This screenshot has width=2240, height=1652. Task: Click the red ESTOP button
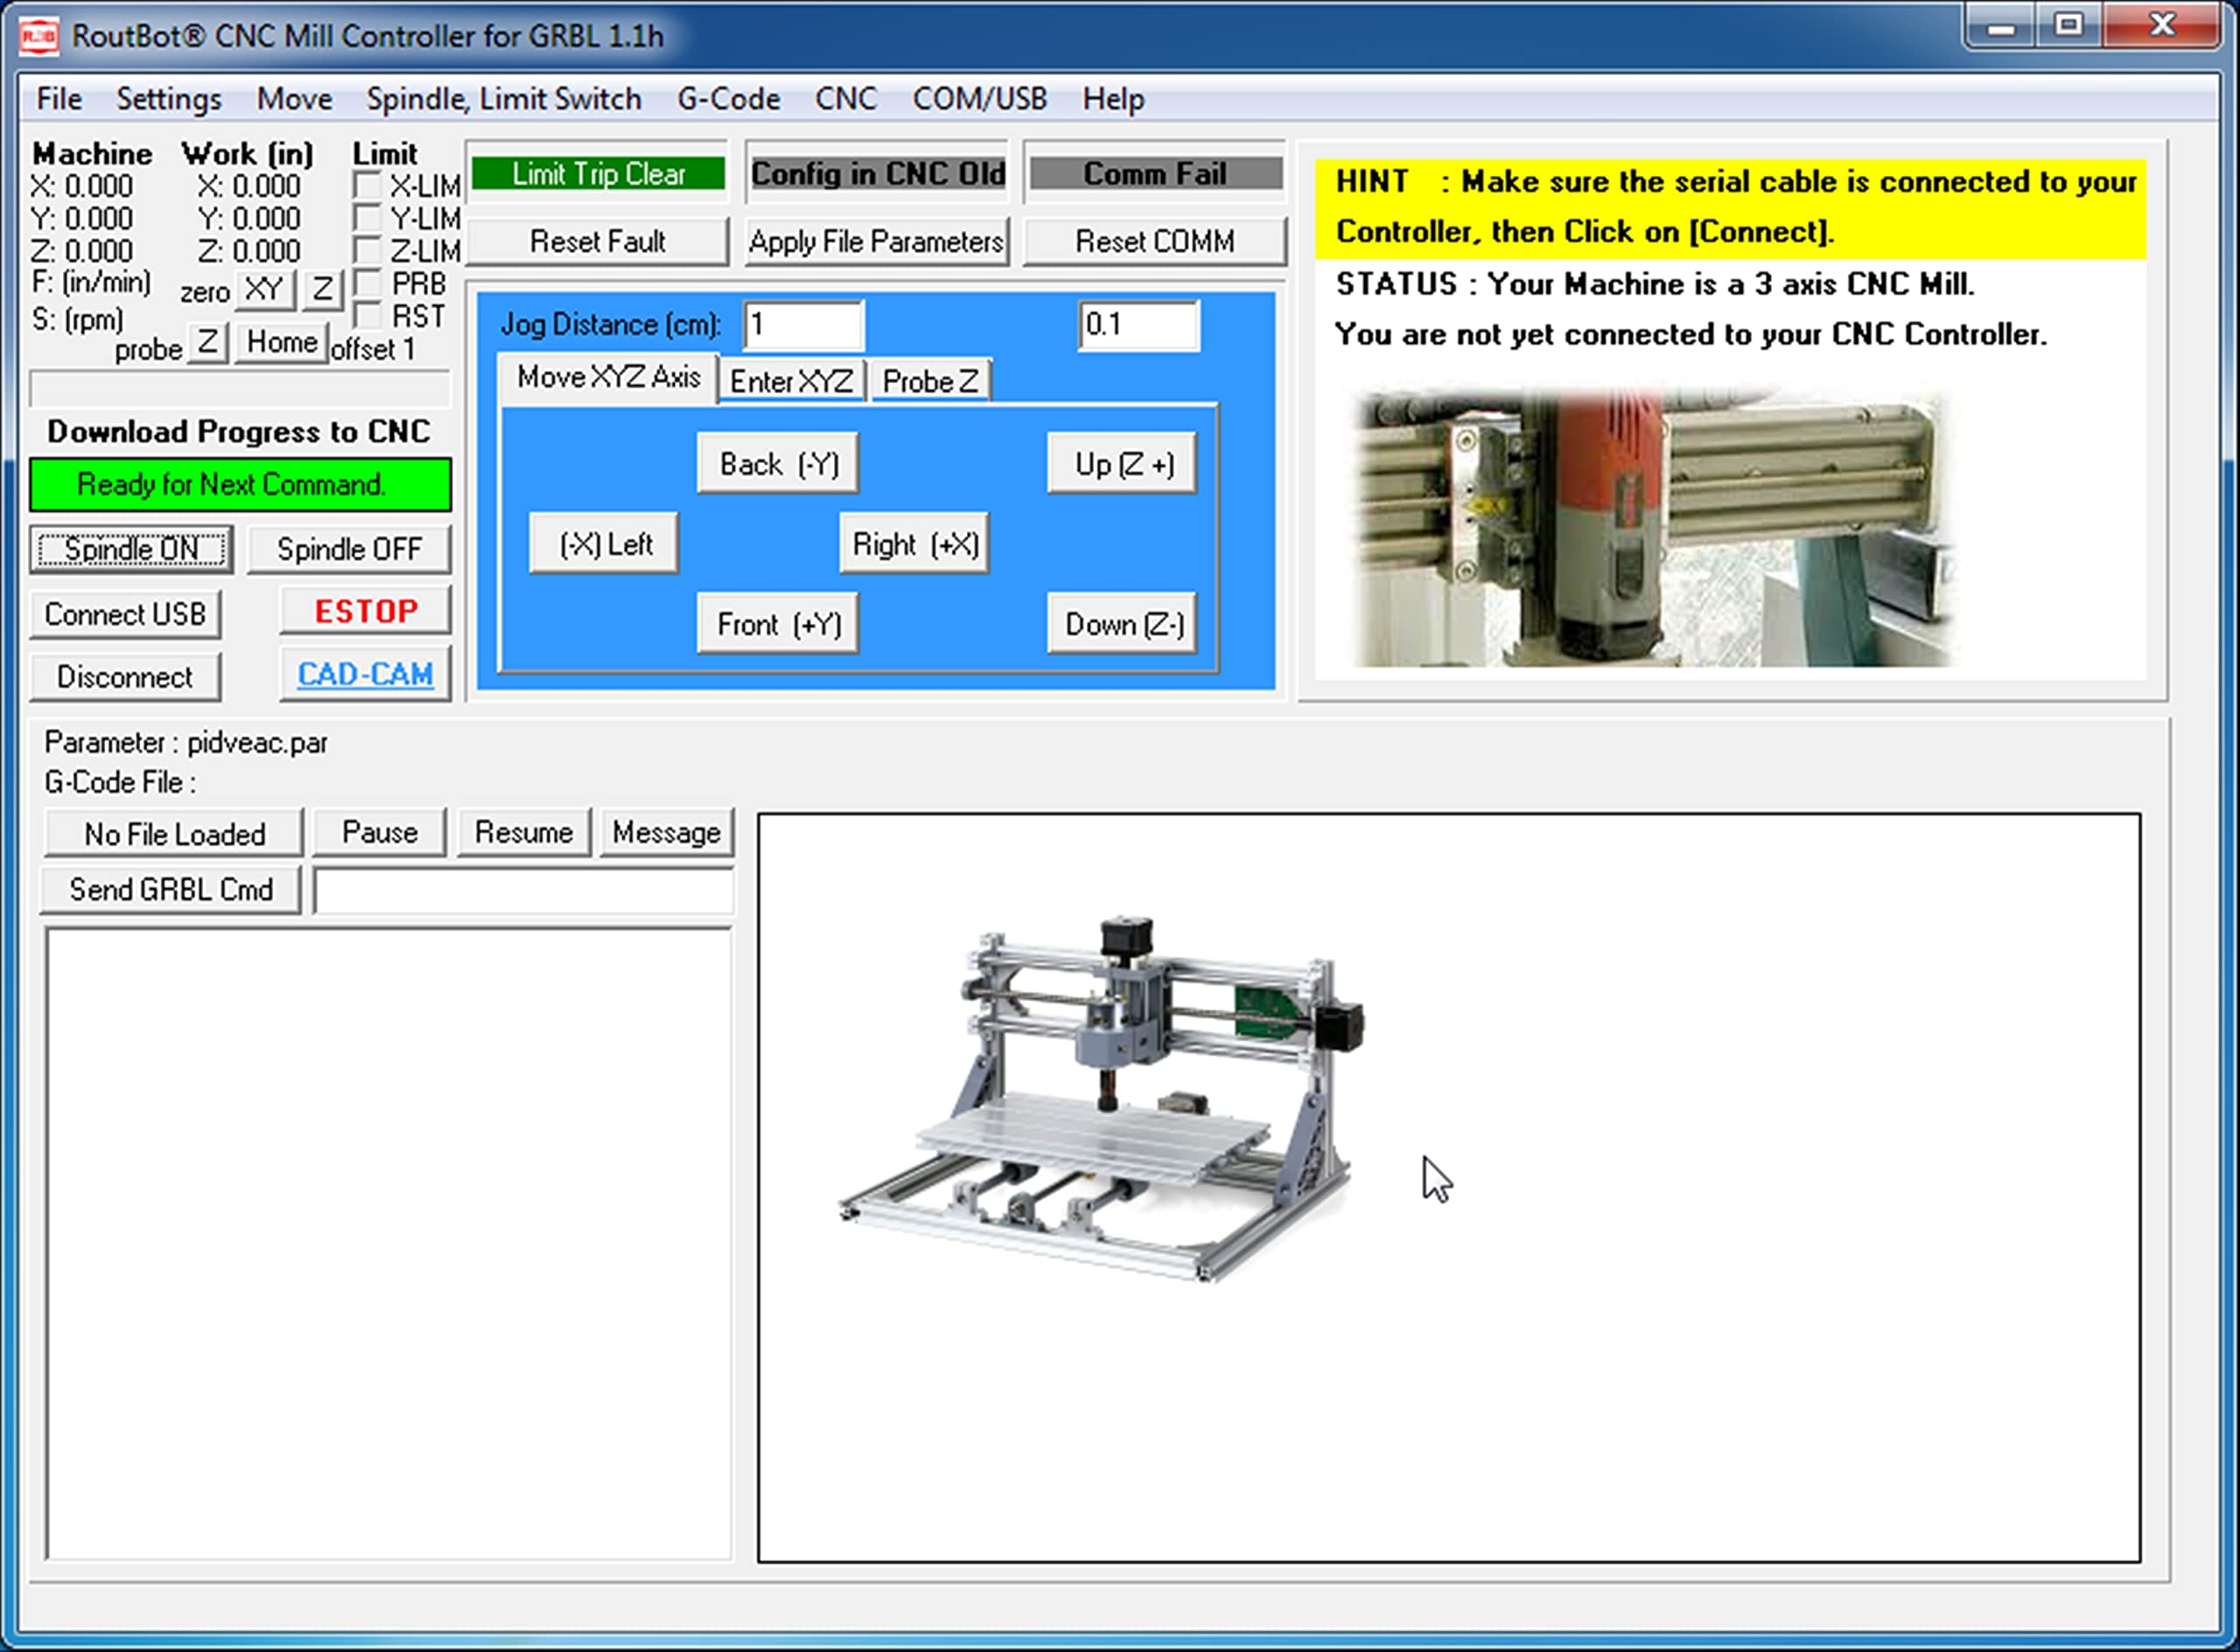coord(366,611)
